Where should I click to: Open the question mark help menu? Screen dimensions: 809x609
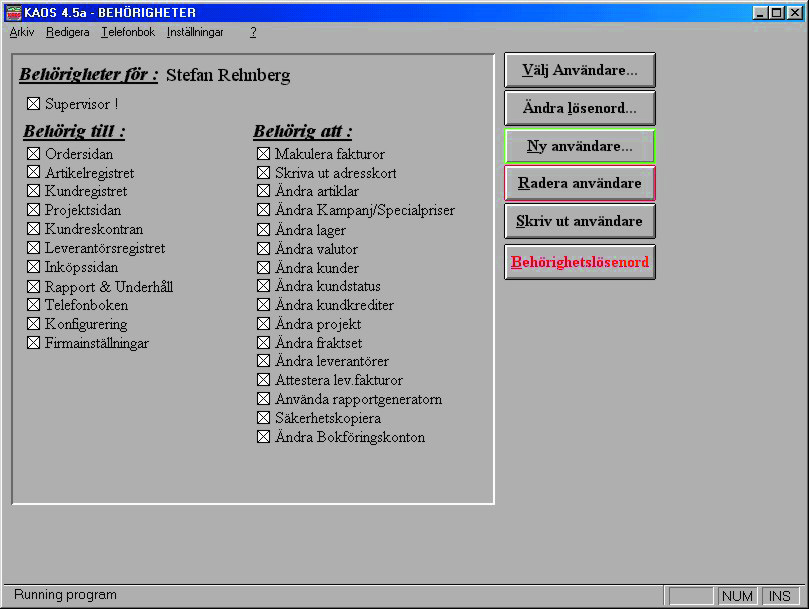pos(253,32)
